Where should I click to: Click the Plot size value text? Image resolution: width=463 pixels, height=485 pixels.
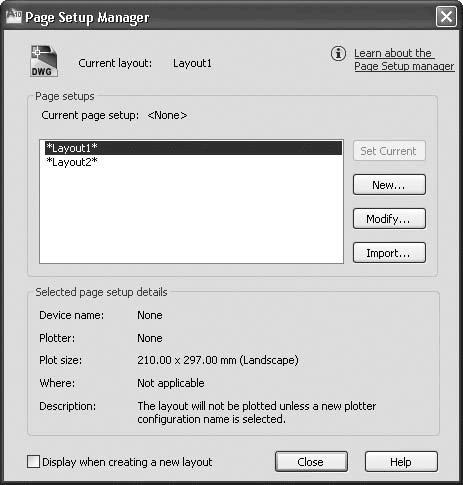pyautogui.click(x=218, y=360)
